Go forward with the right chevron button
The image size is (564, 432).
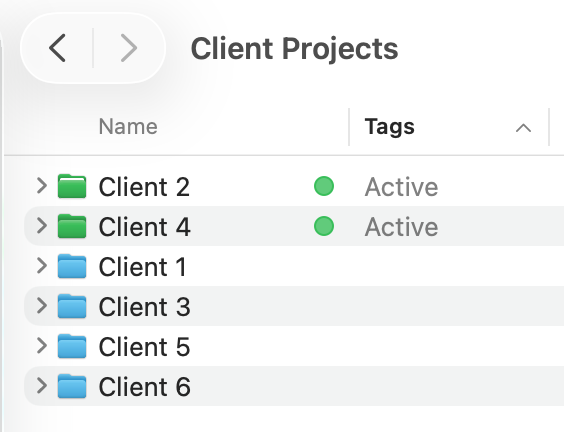click(x=128, y=48)
